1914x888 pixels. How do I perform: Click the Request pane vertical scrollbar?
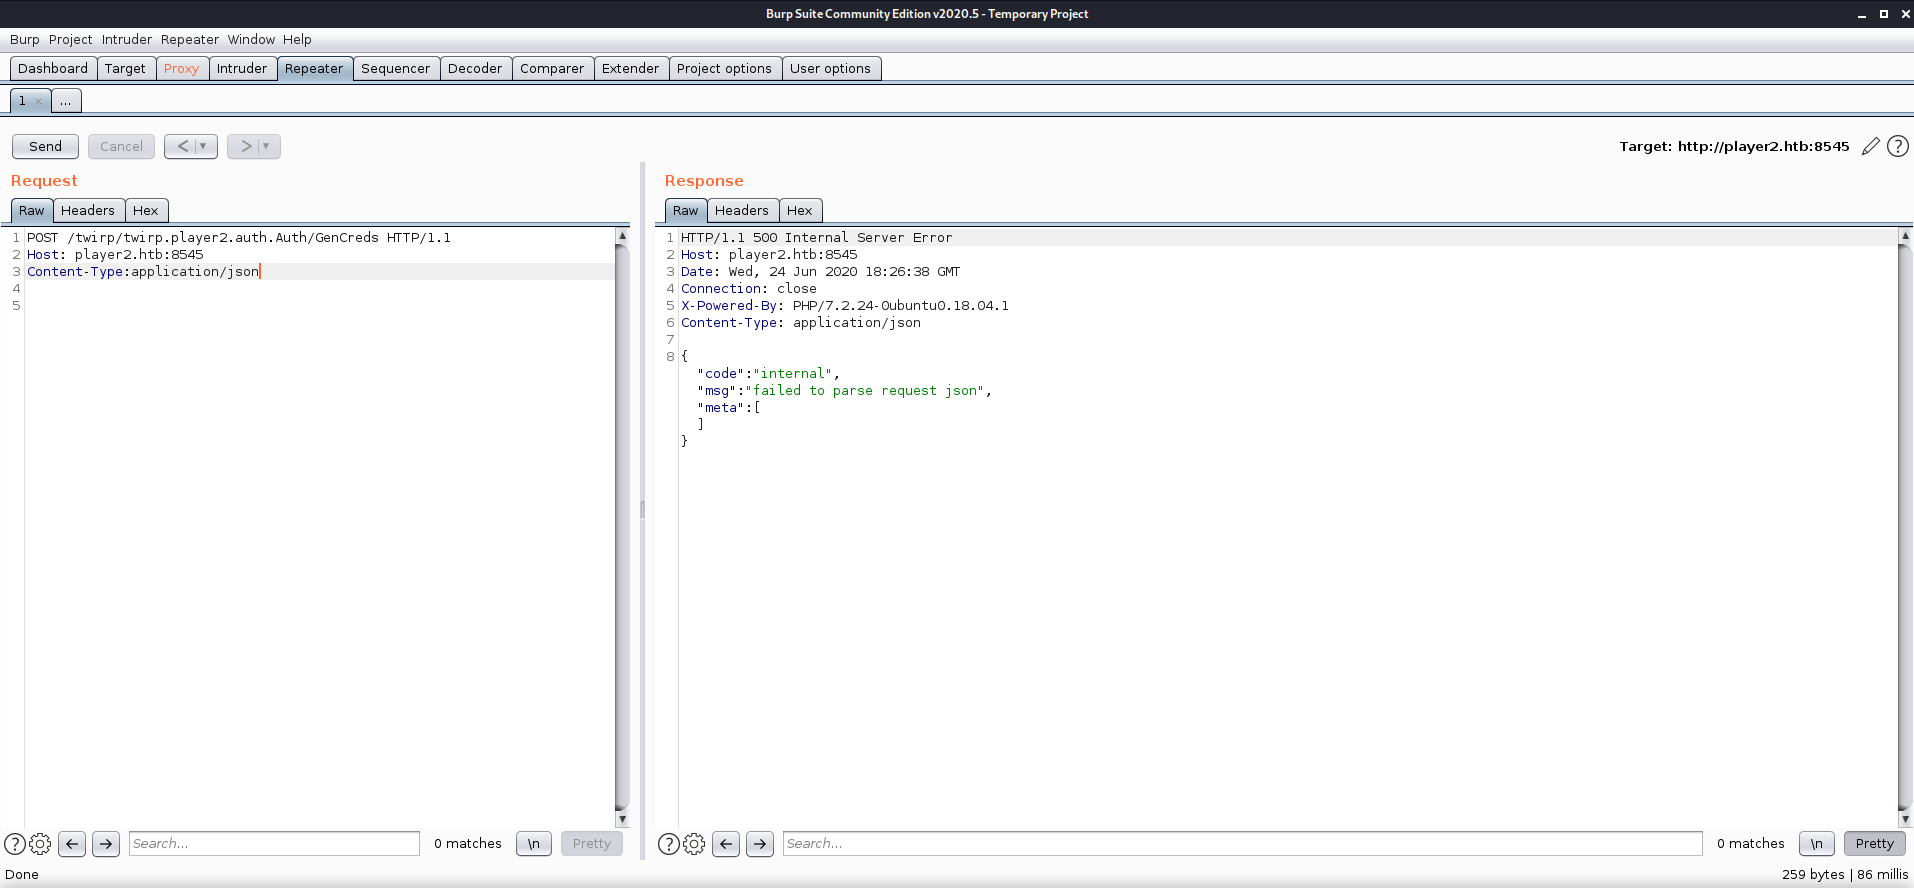tap(622, 527)
